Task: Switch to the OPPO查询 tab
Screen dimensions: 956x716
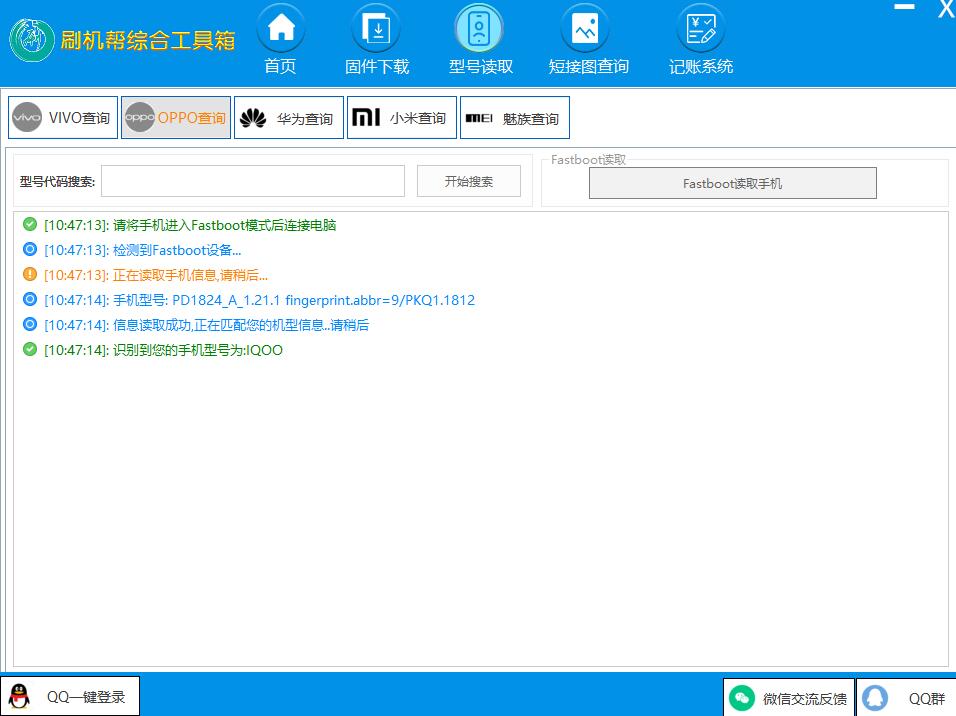Action: coord(176,118)
